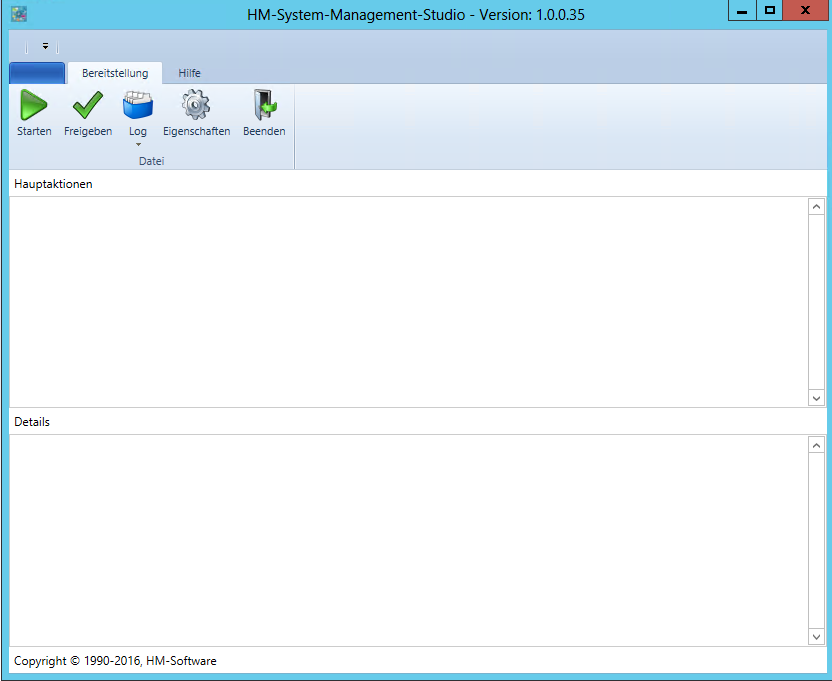The image size is (832, 681).
Task: Click the Beenden exit door icon
Action: [x=264, y=105]
